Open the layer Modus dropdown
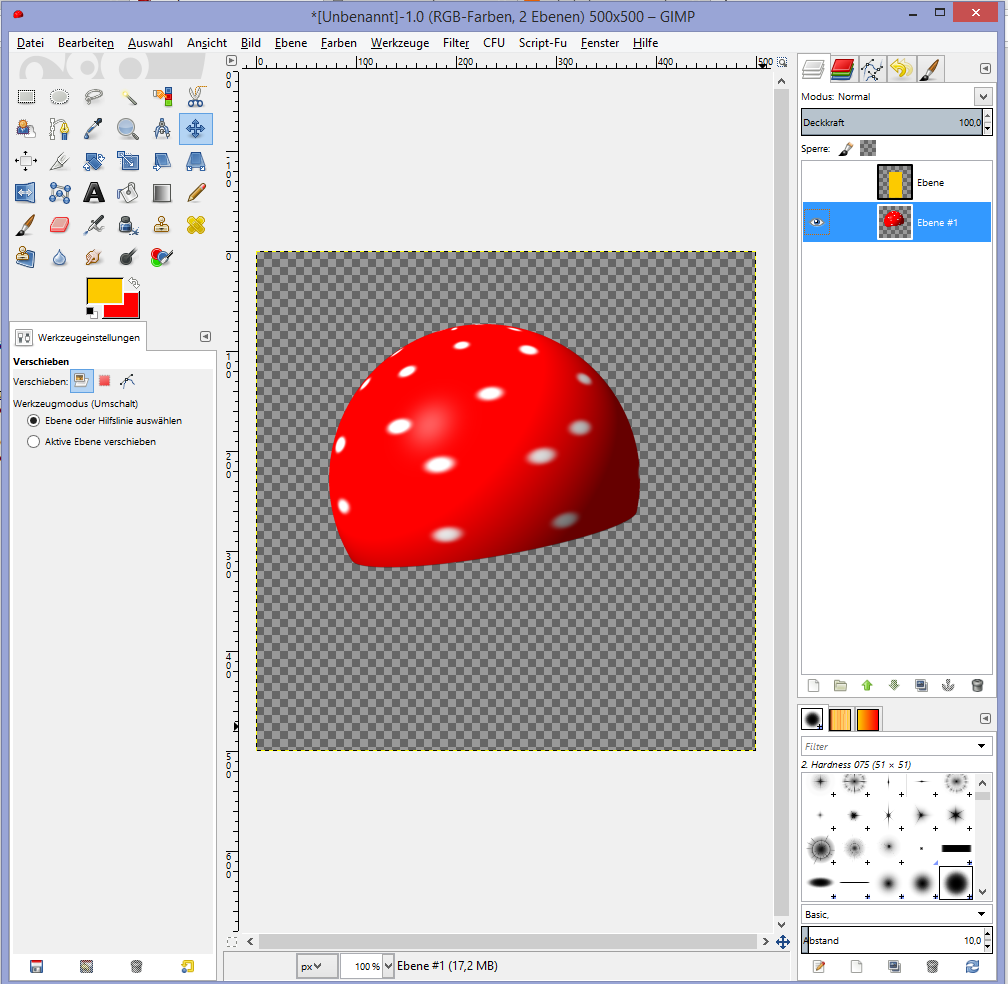 (982, 97)
